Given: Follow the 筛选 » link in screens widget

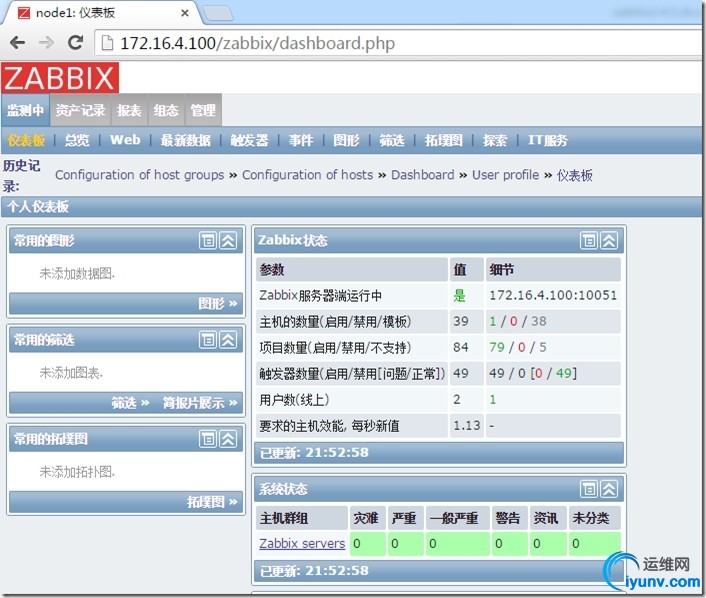Looking at the screenshot, I should coord(130,403).
